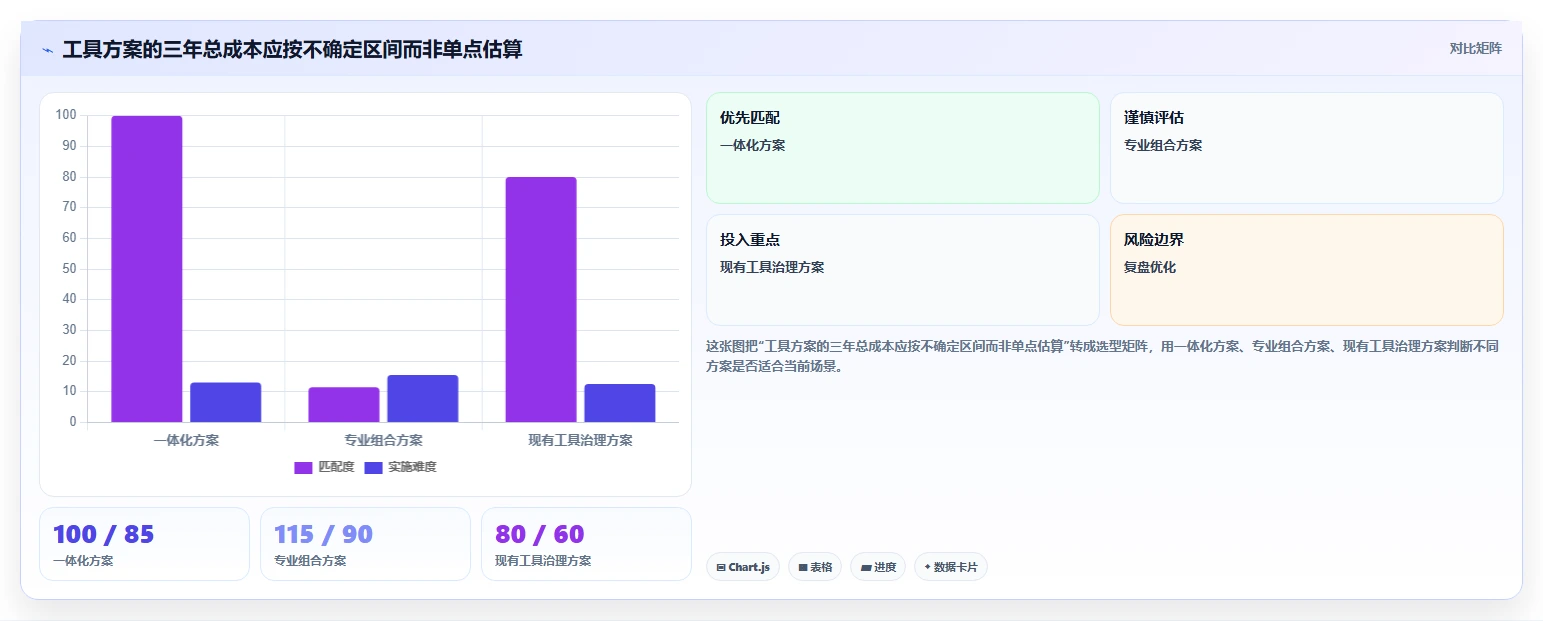Click the lightning icon beside the title

click(47, 50)
